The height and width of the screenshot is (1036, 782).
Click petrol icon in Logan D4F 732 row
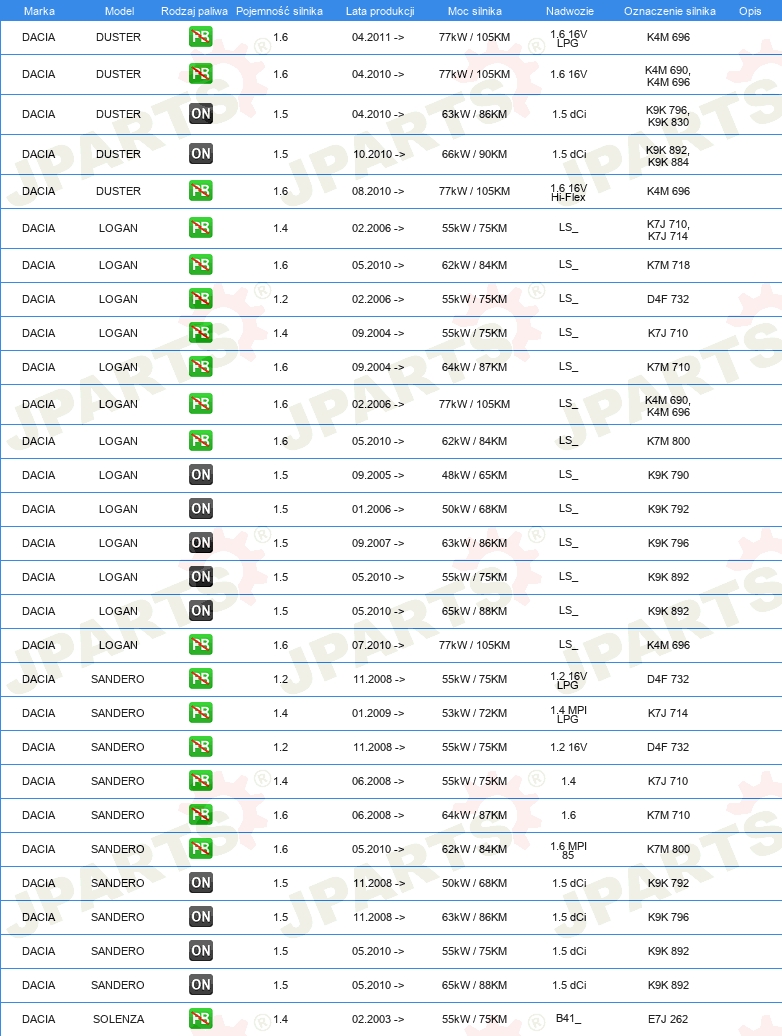pos(201,299)
